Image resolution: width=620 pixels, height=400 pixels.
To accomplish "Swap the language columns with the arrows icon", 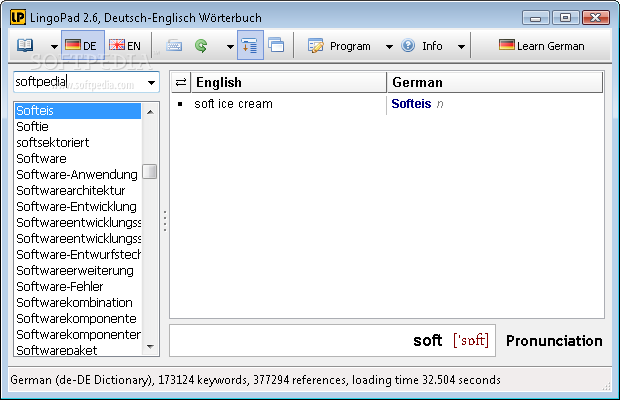I will [181, 82].
